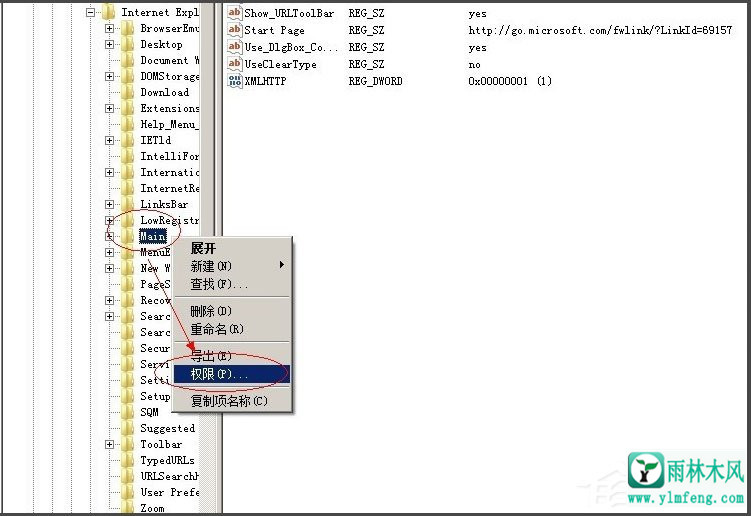This screenshot has width=751, height=516.
Task: Choose 复制项名称(C) menu entry
Action: point(232,401)
